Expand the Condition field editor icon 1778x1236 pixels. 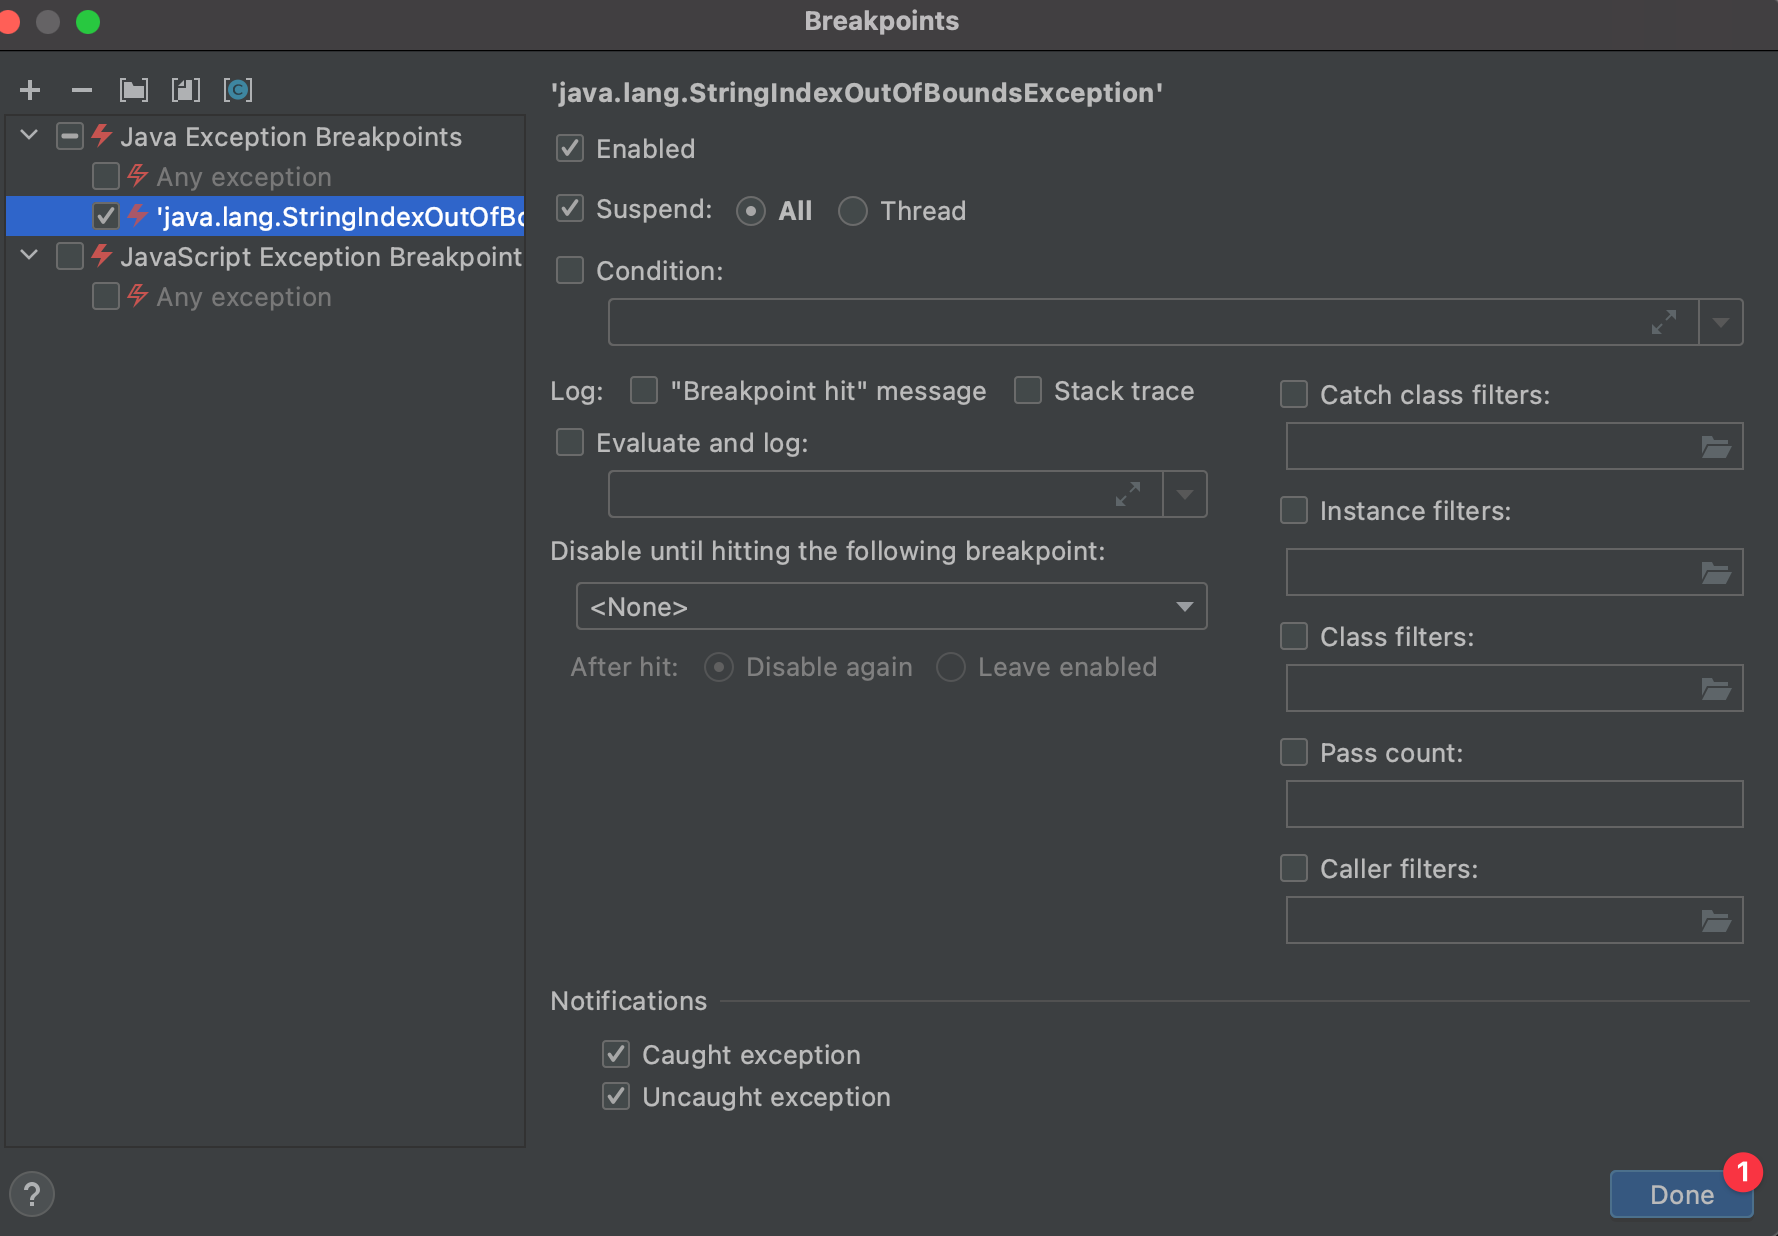1663,322
